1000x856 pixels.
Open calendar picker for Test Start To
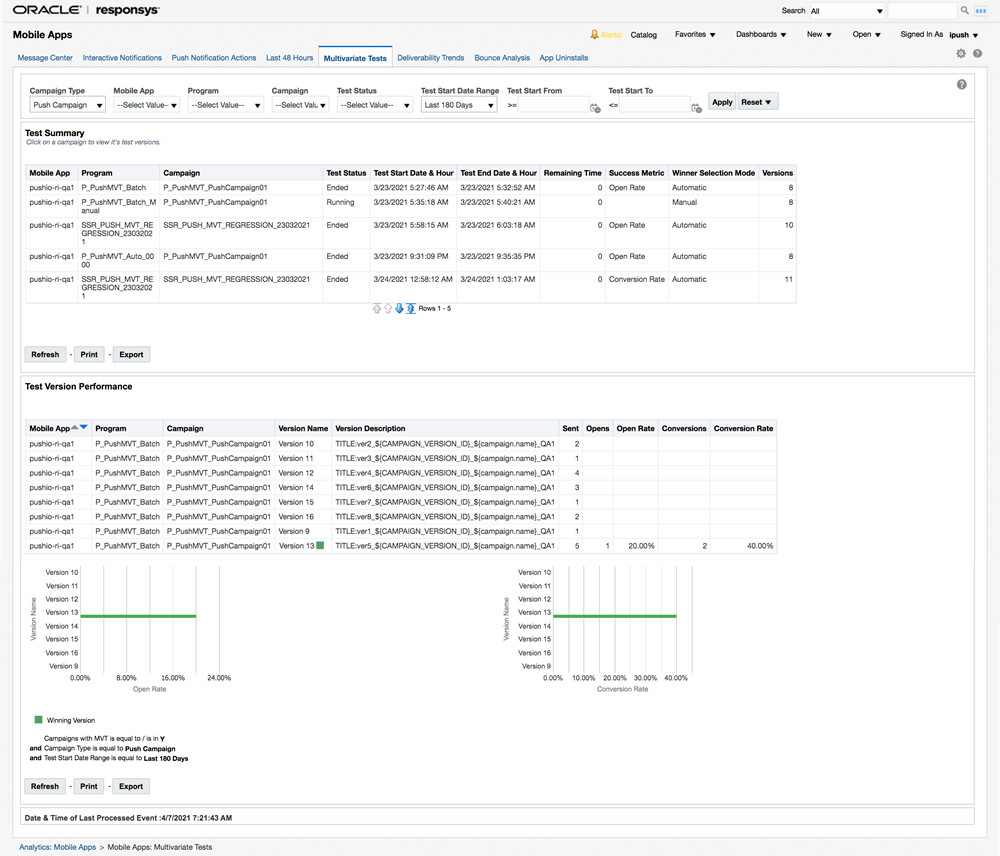point(696,107)
